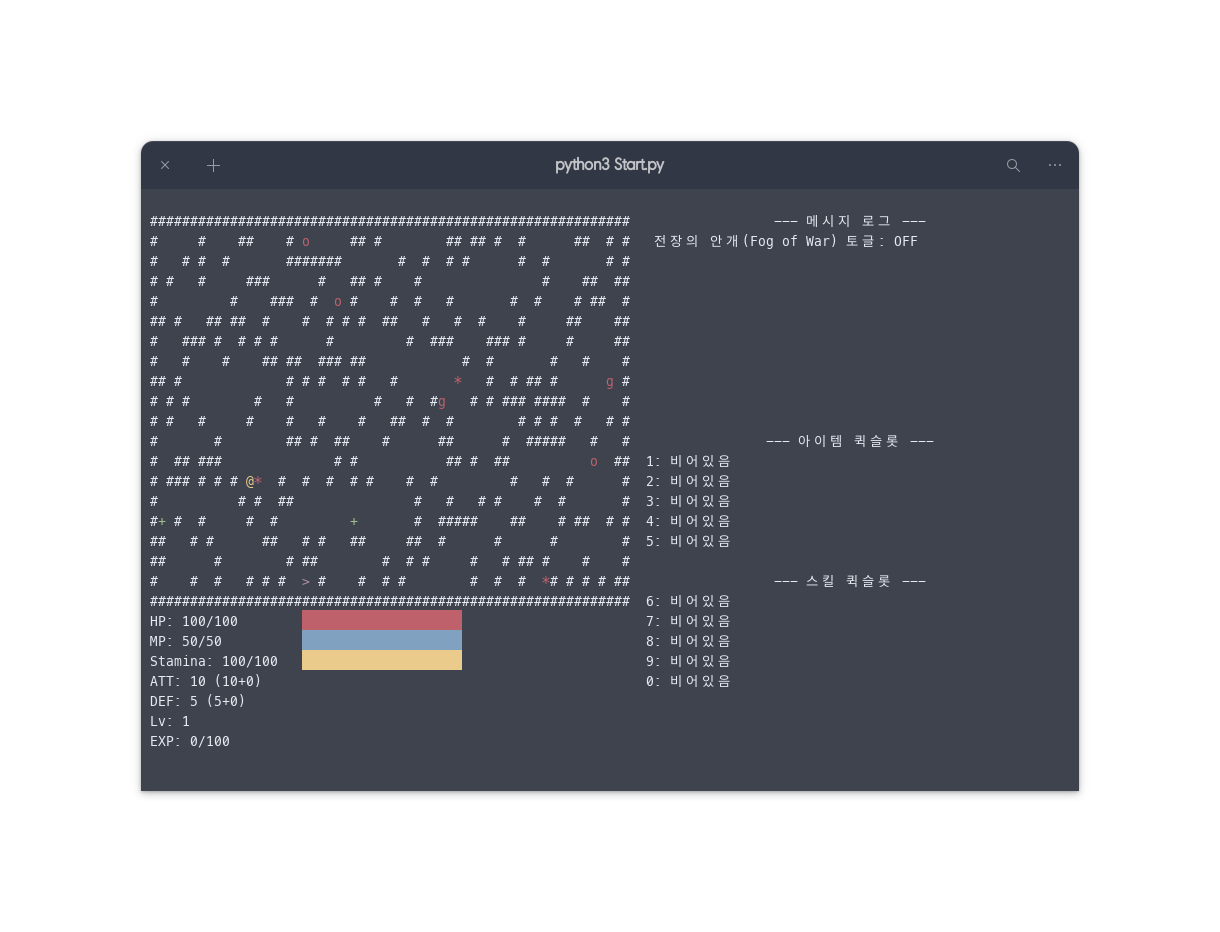Click the EXP: 0/100 stat line

tap(190, 741)
